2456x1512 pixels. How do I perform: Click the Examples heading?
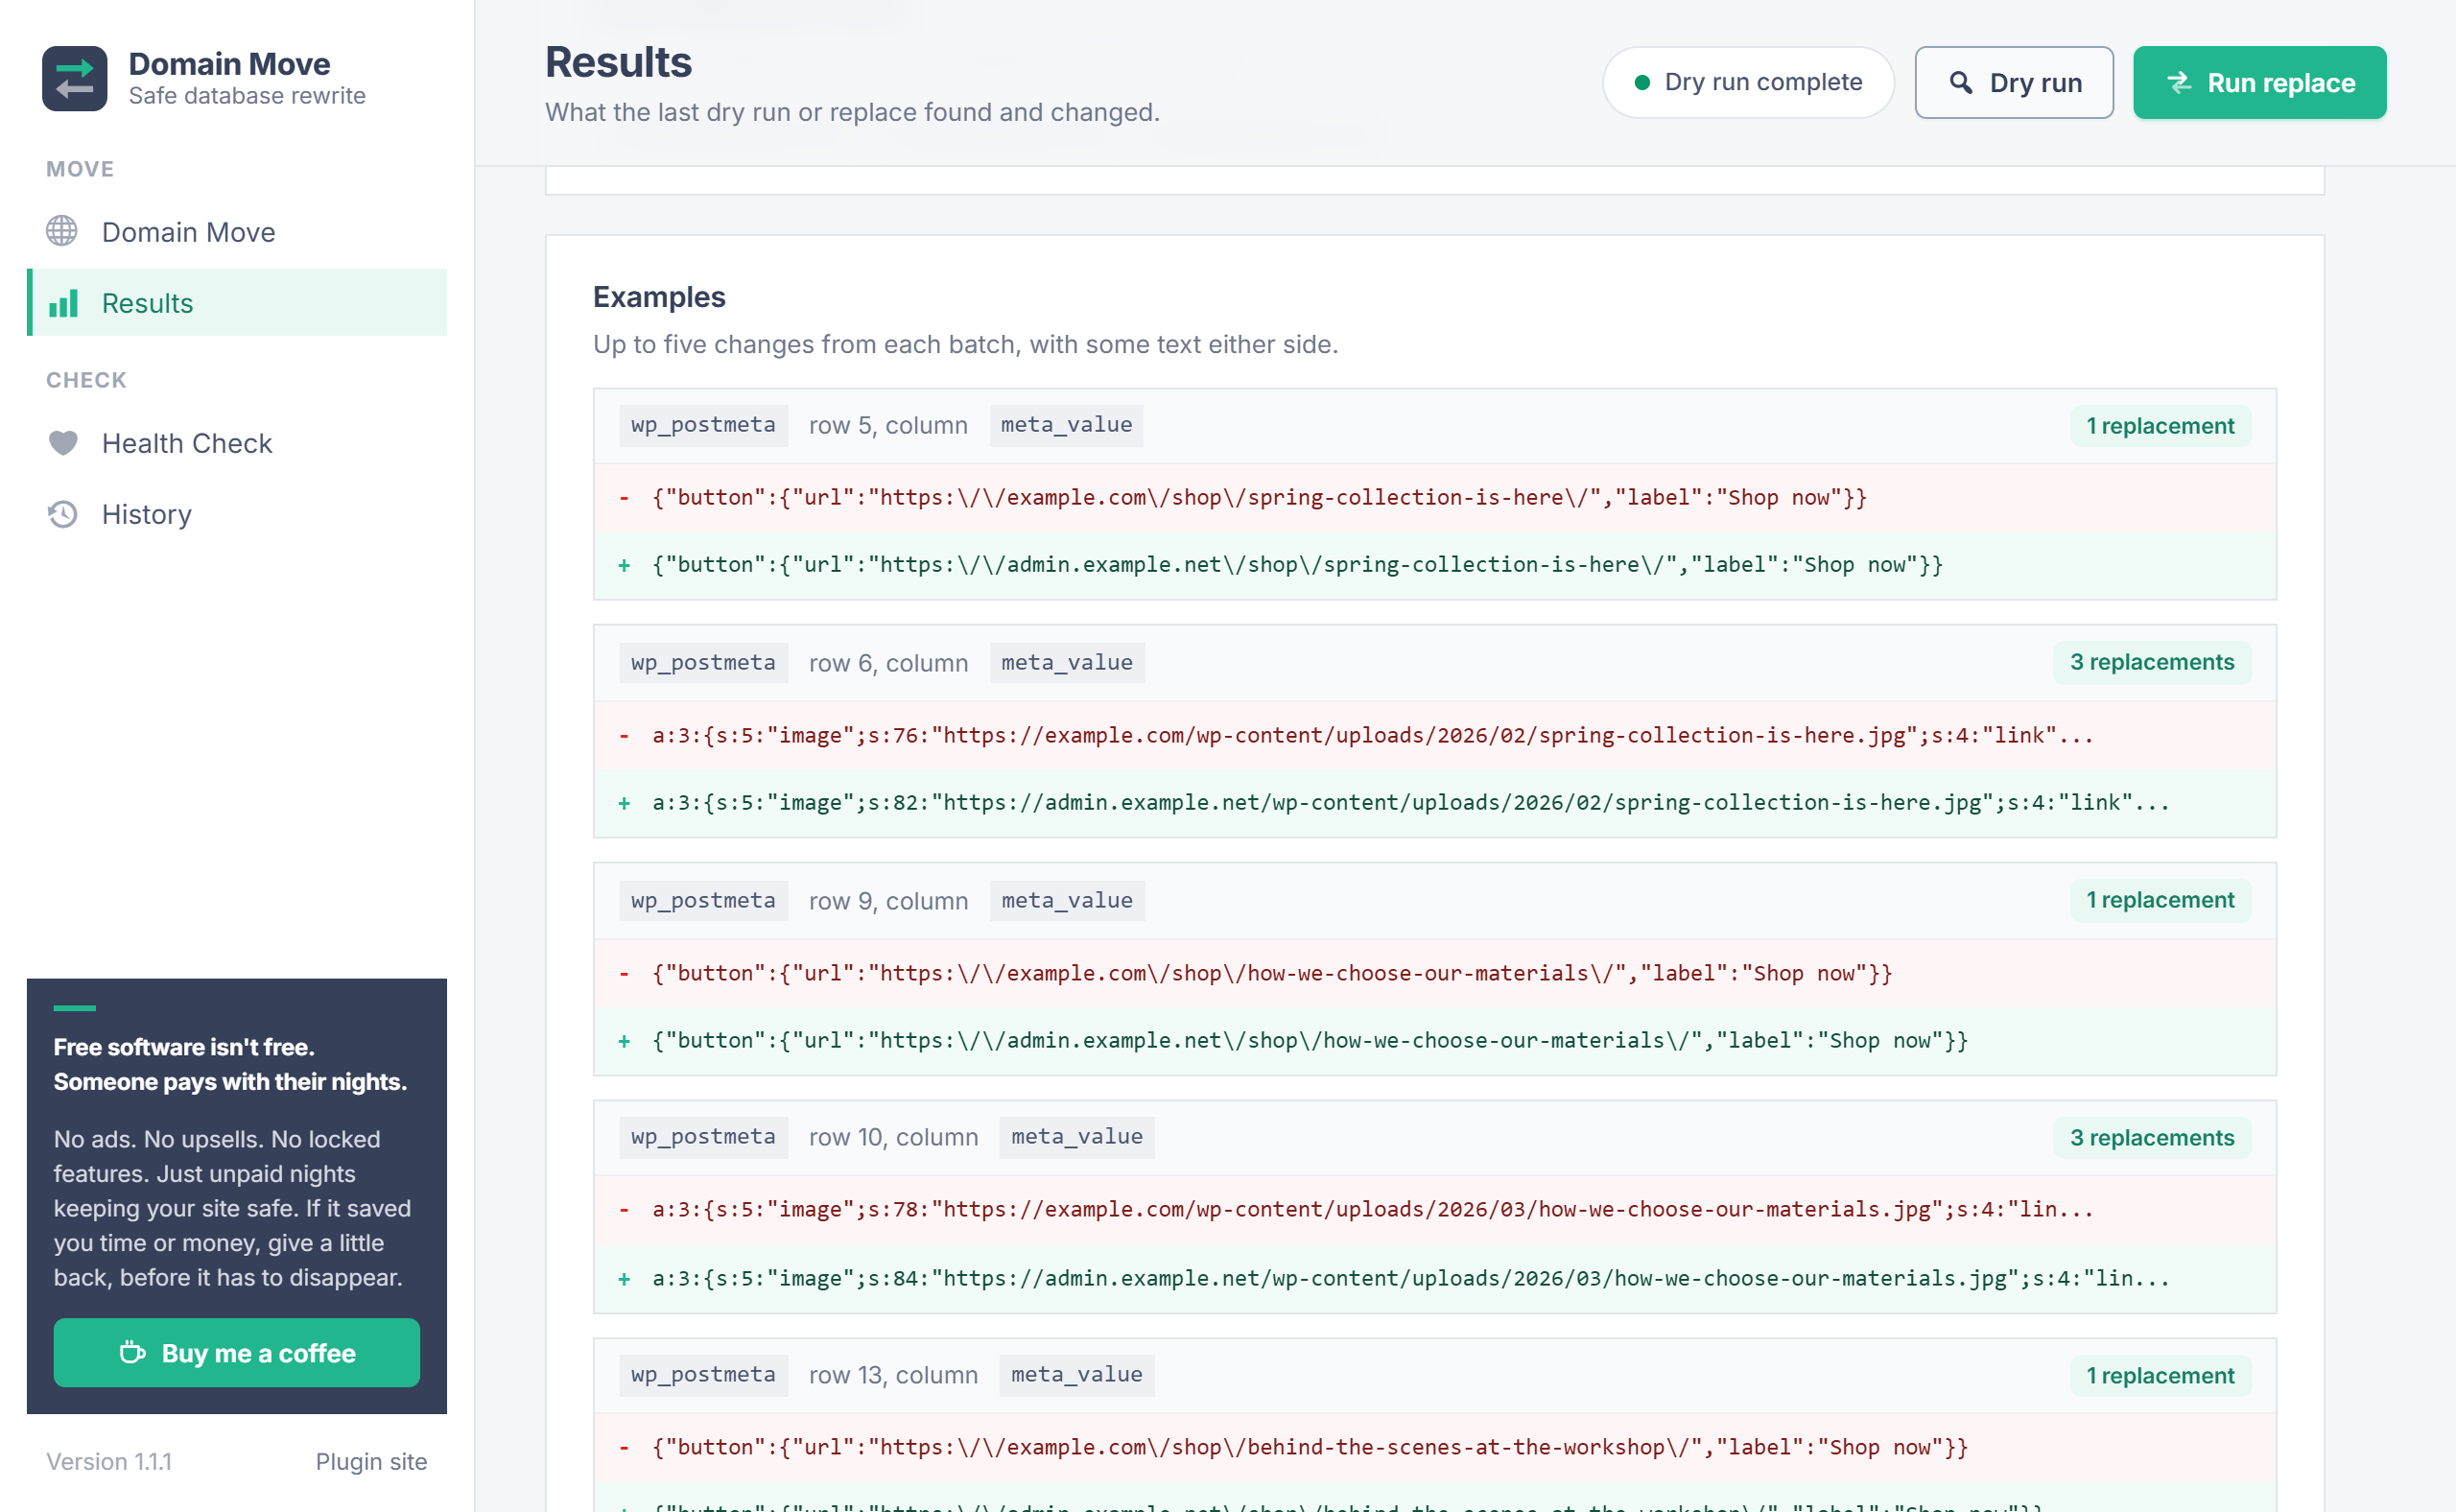click(x=659, y=297)
